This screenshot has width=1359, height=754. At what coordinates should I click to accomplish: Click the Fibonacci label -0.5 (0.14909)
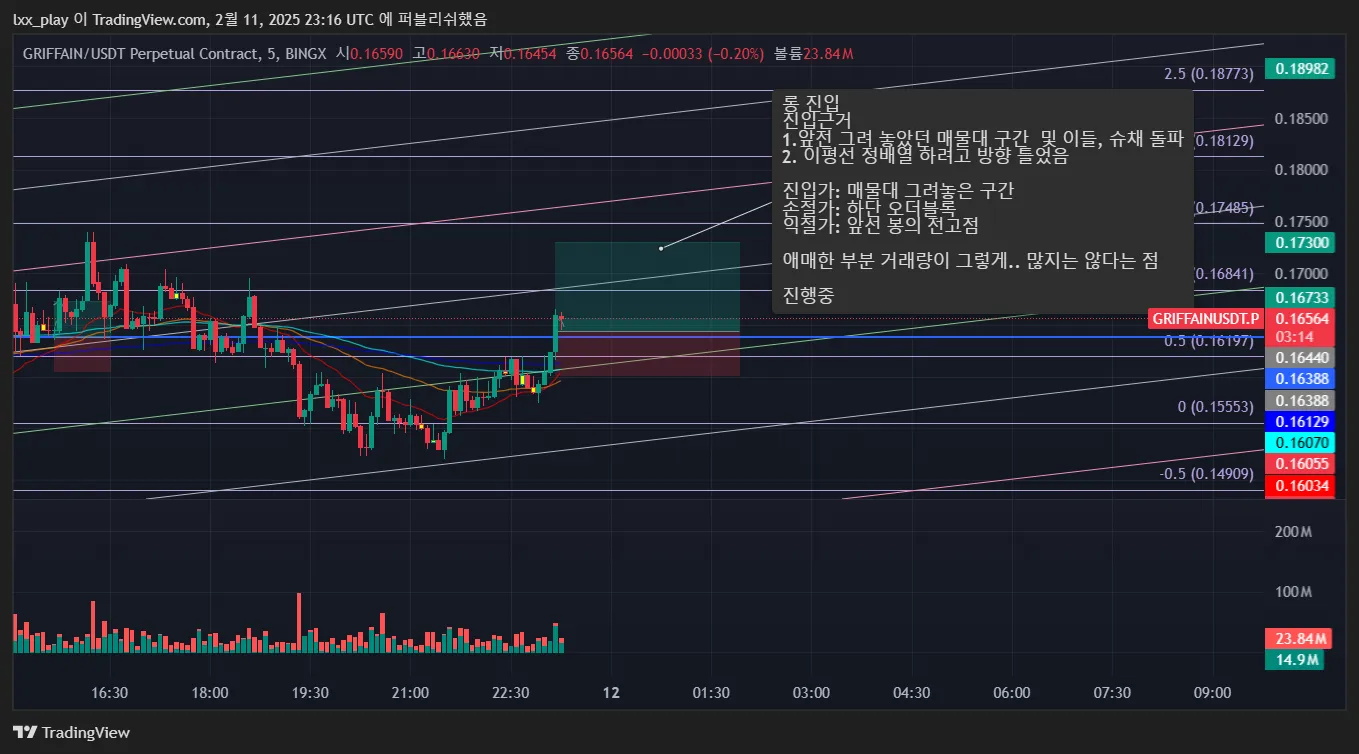(x=1207, y=474)
